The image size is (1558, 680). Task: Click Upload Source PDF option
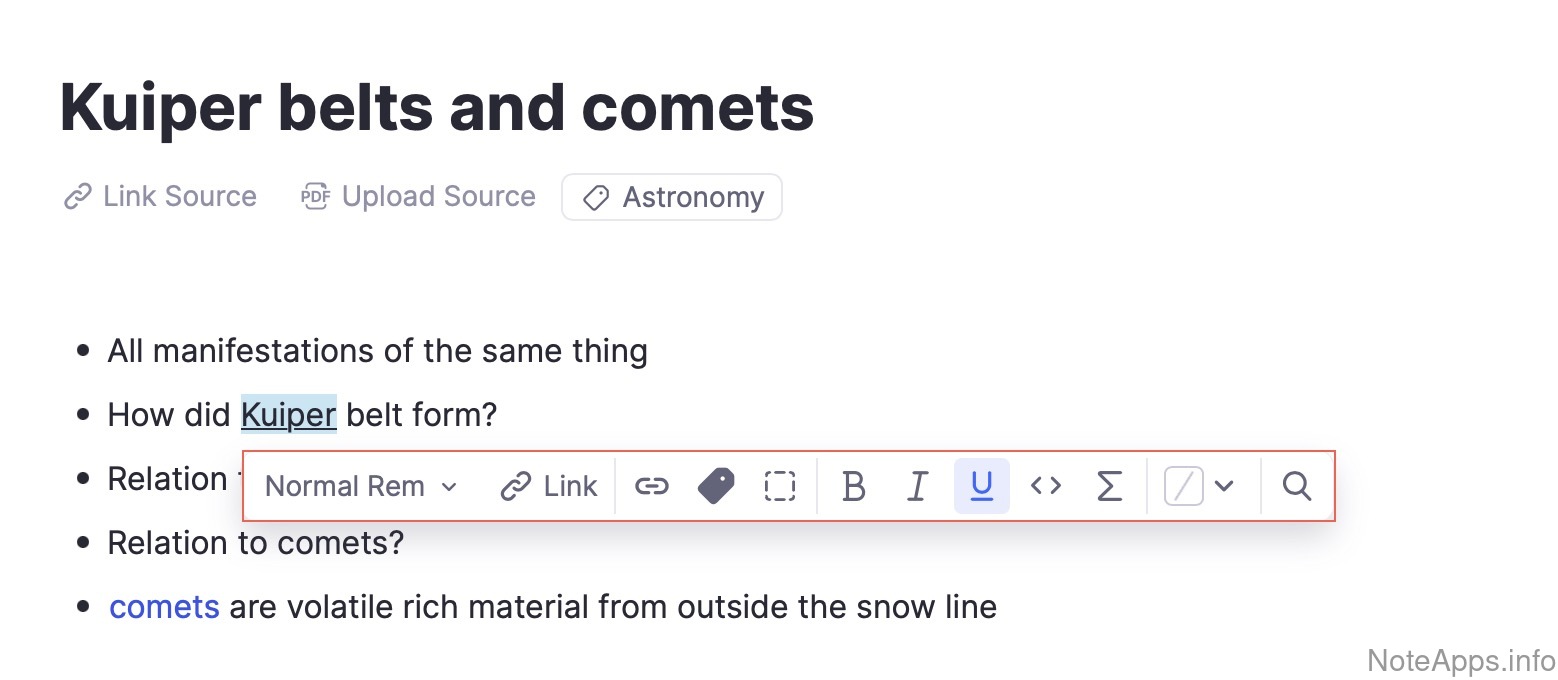[419, 196]
